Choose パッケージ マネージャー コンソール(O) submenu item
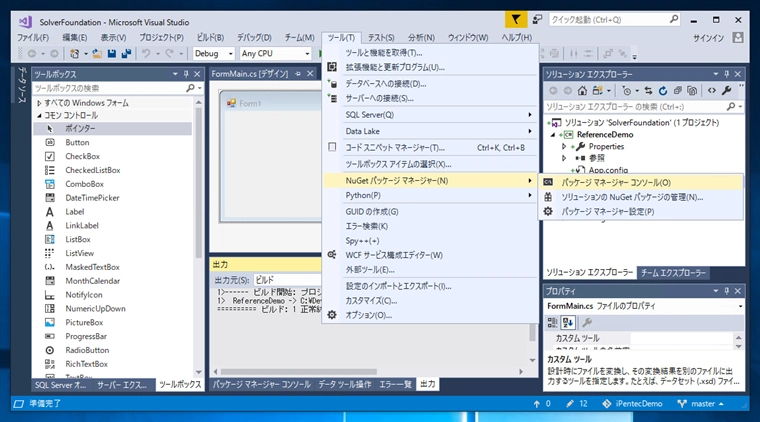The image size is (760, 422). point(640,183)
